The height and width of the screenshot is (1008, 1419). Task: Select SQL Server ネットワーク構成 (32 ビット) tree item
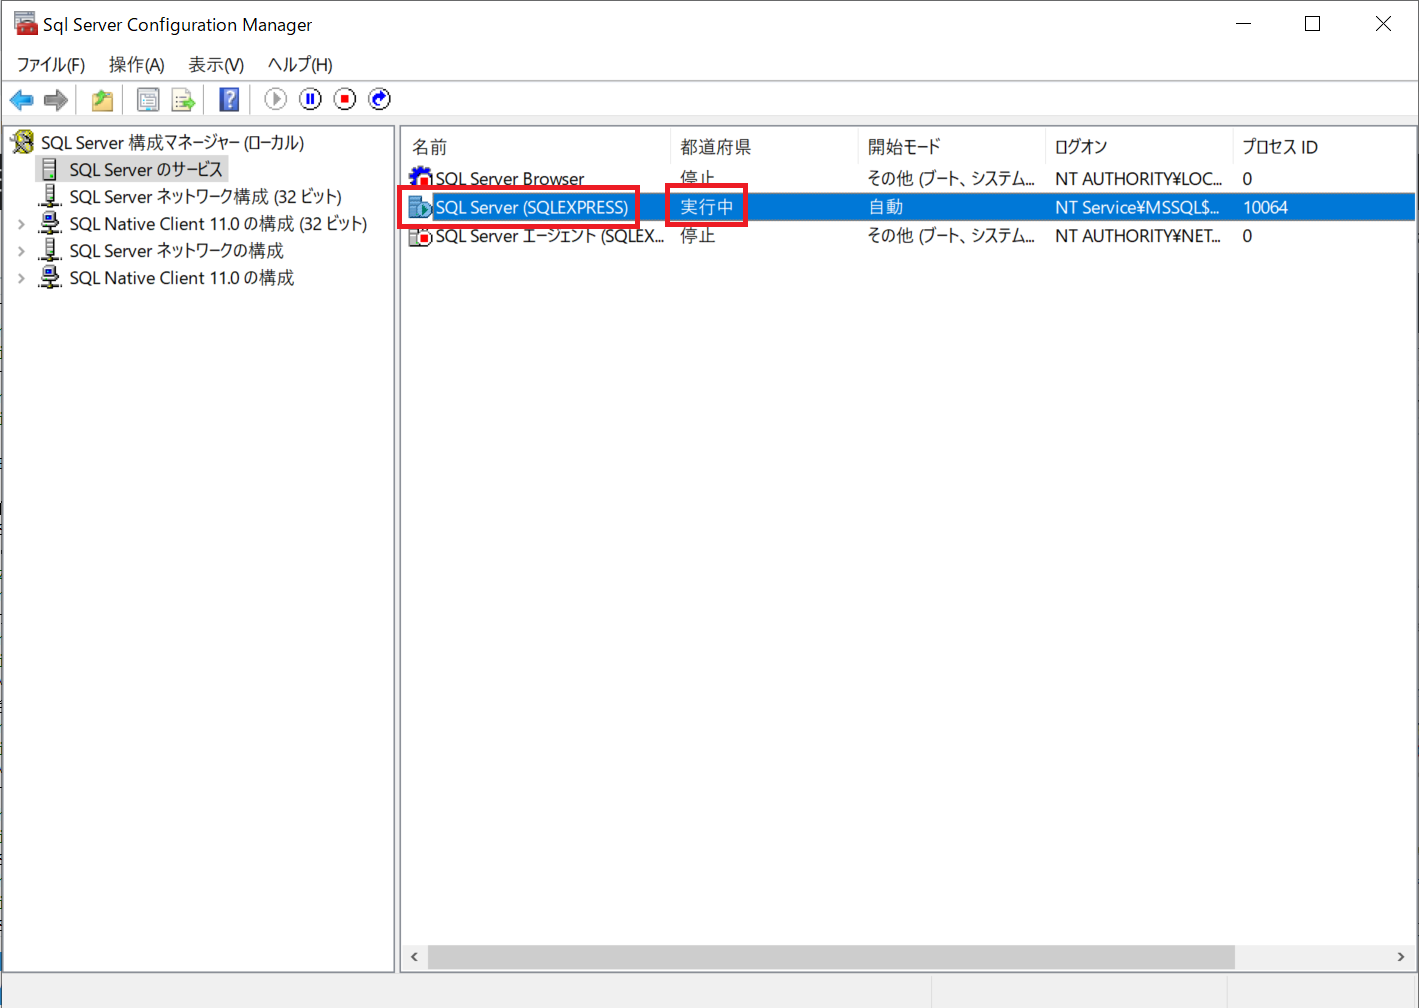[x=205, y=196]
